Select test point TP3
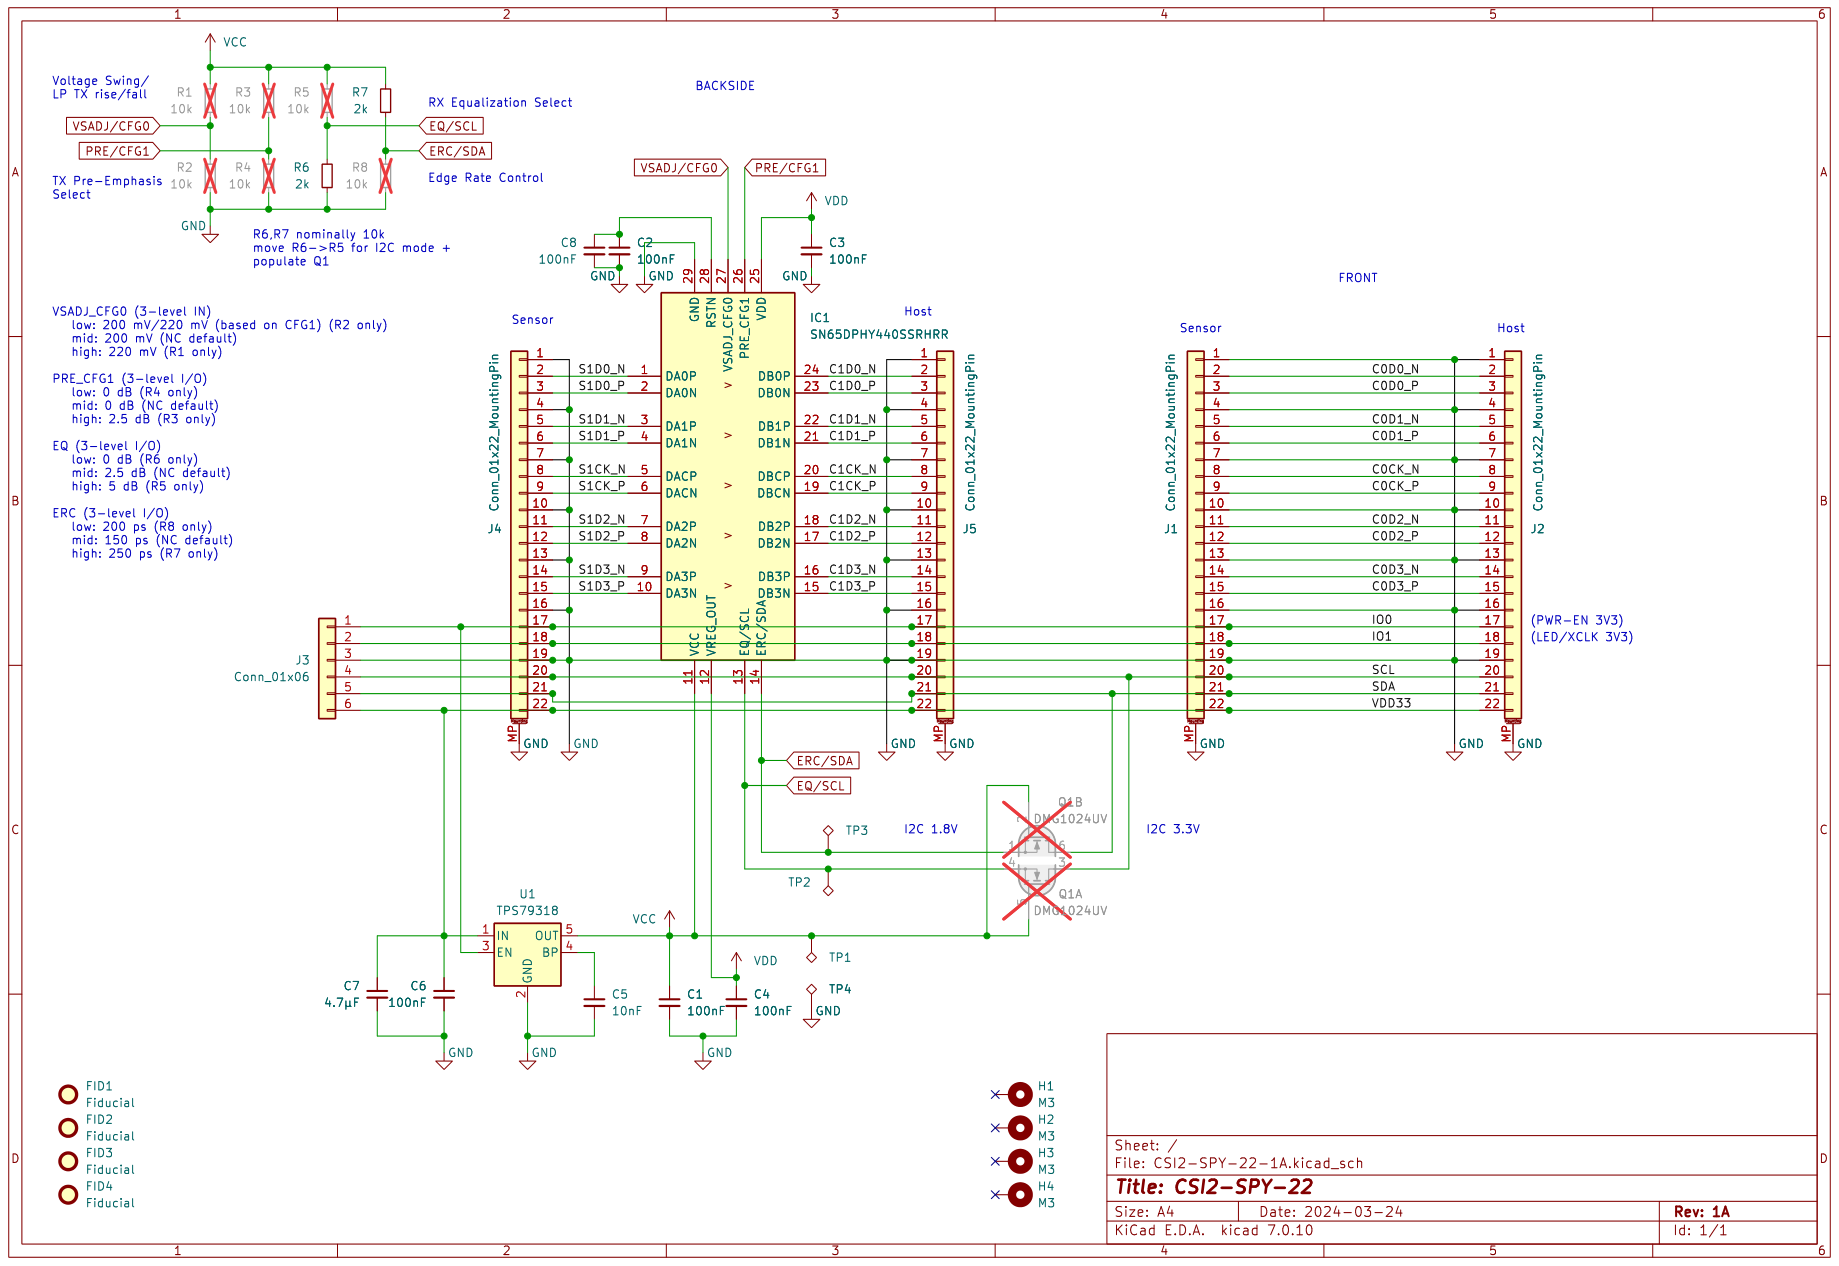 (x=828, y=831)
